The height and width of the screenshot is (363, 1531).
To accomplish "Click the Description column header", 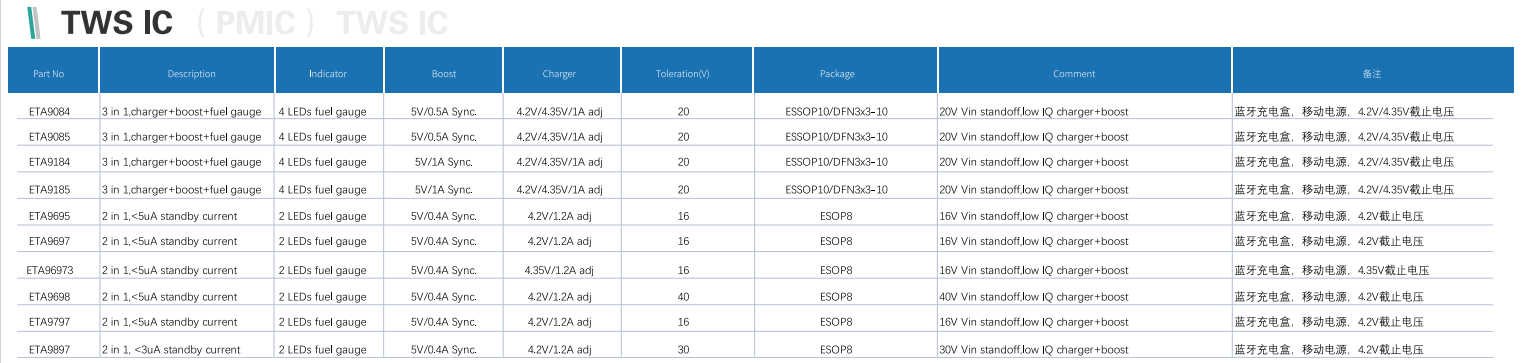I will [191, 73].
